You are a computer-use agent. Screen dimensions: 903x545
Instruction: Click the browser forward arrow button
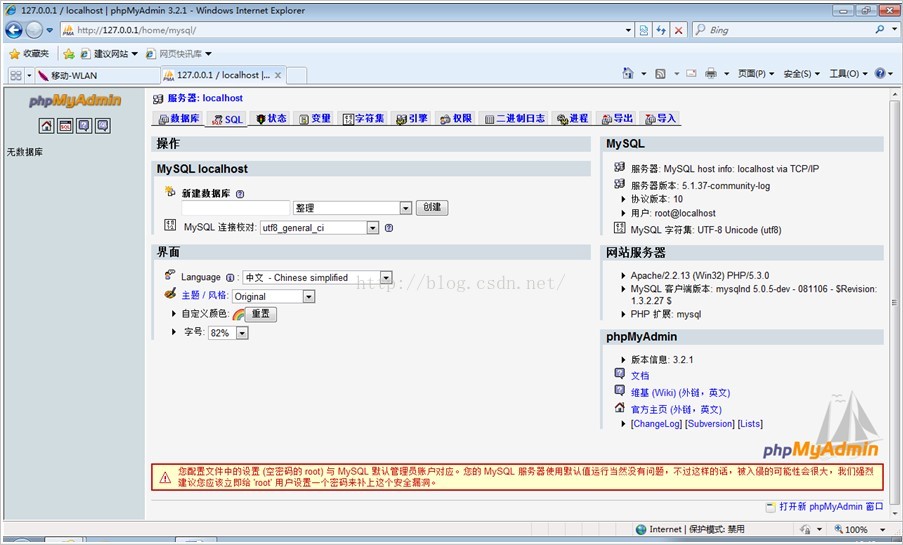coord(34,30)
